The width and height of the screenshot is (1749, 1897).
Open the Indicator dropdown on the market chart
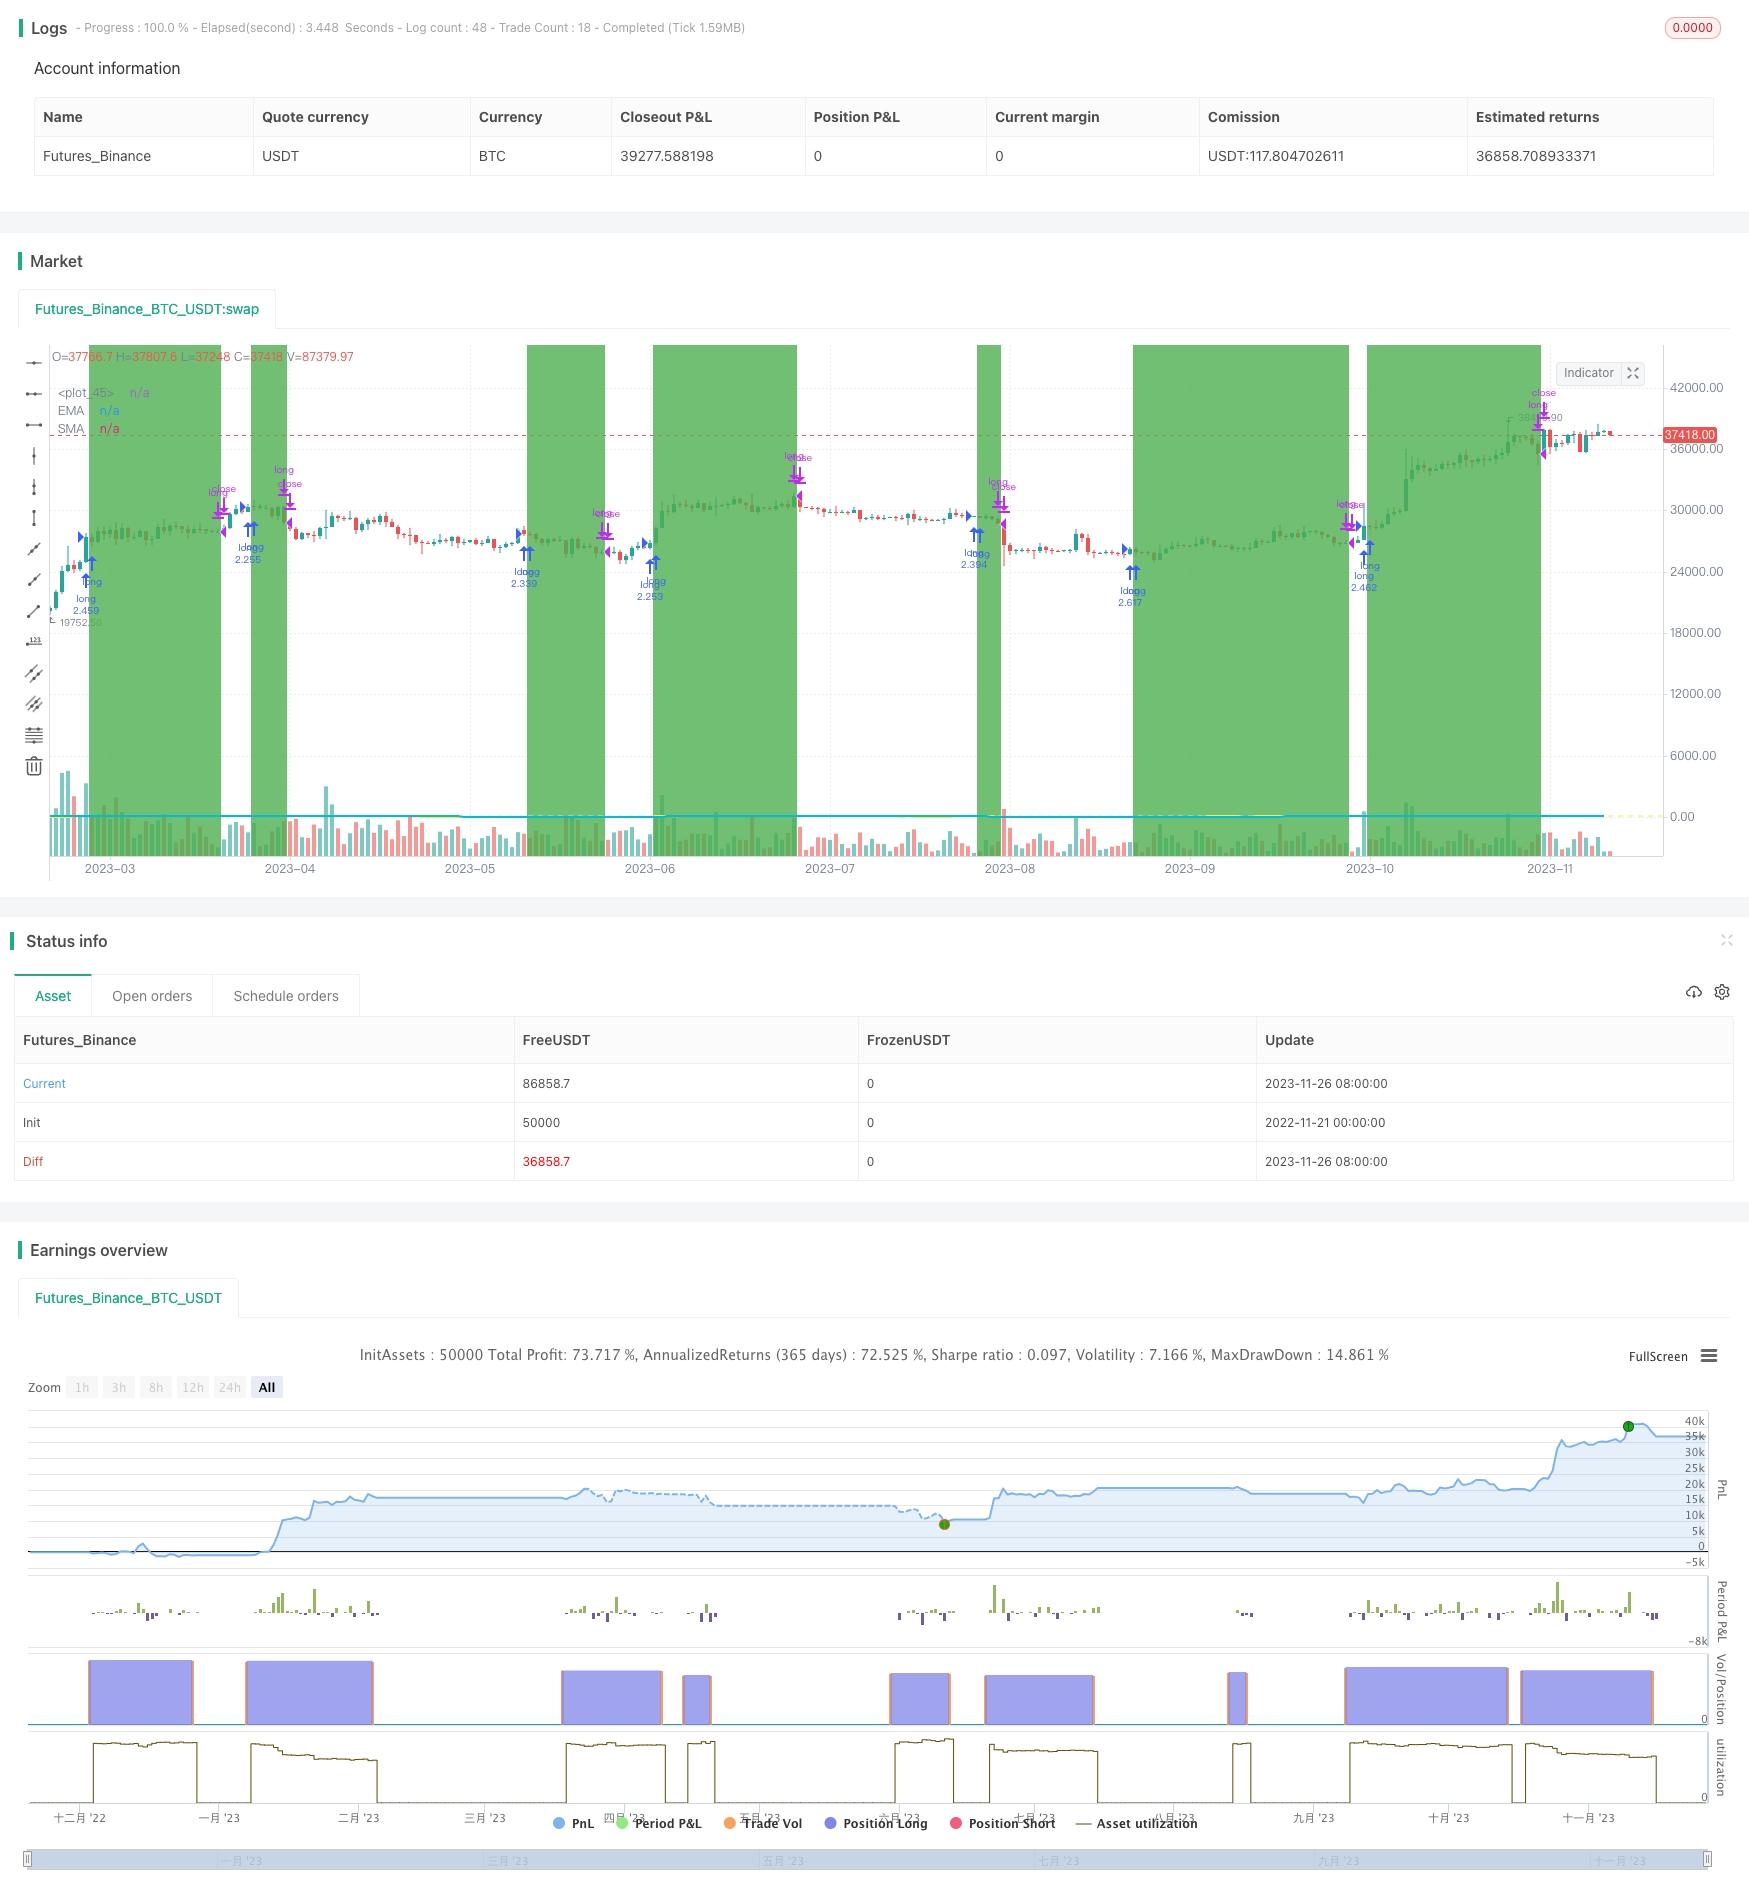coord(1588,373)
